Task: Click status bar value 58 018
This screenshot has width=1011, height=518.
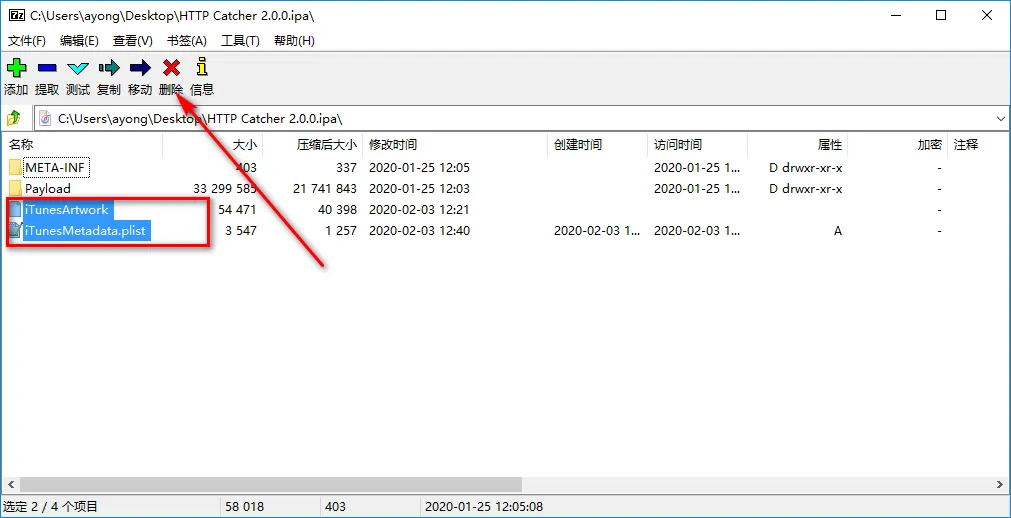Action: point(244,507)
